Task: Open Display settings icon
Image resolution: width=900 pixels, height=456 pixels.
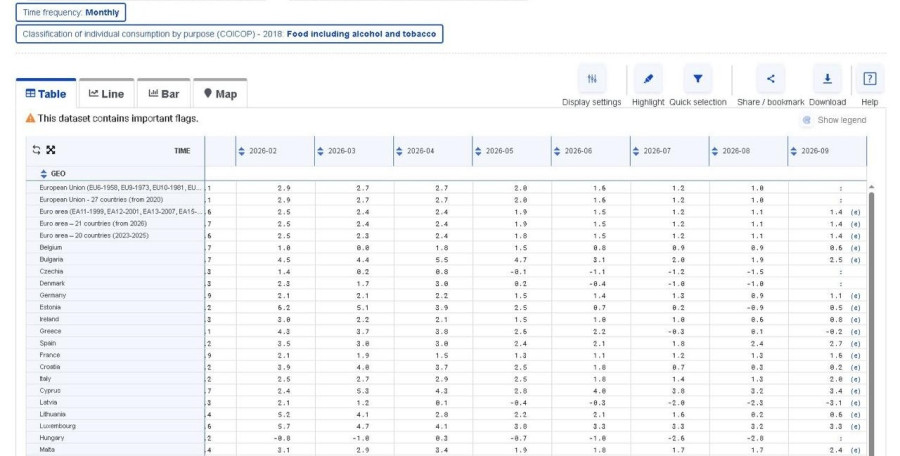Action: [x=592, y=79]
